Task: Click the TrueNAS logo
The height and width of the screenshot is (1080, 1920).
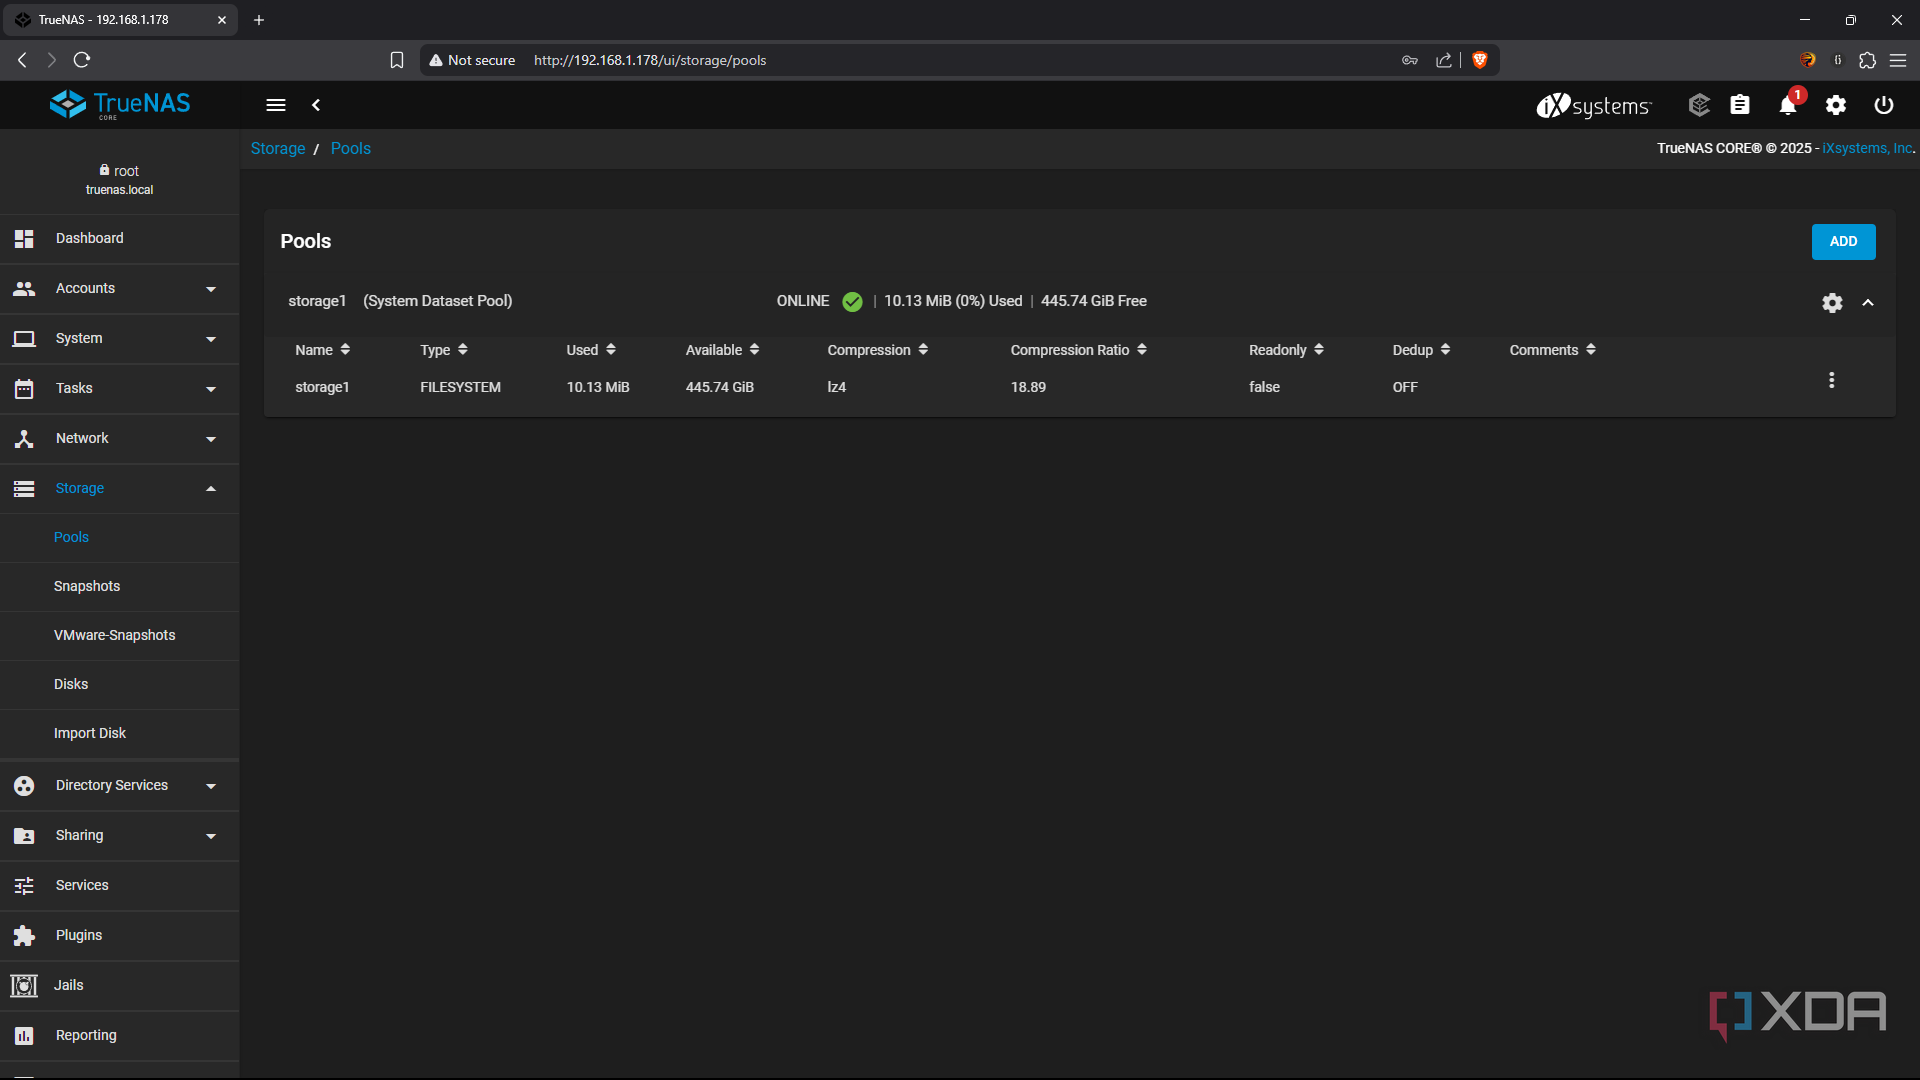Action: (x=120, y=104)
